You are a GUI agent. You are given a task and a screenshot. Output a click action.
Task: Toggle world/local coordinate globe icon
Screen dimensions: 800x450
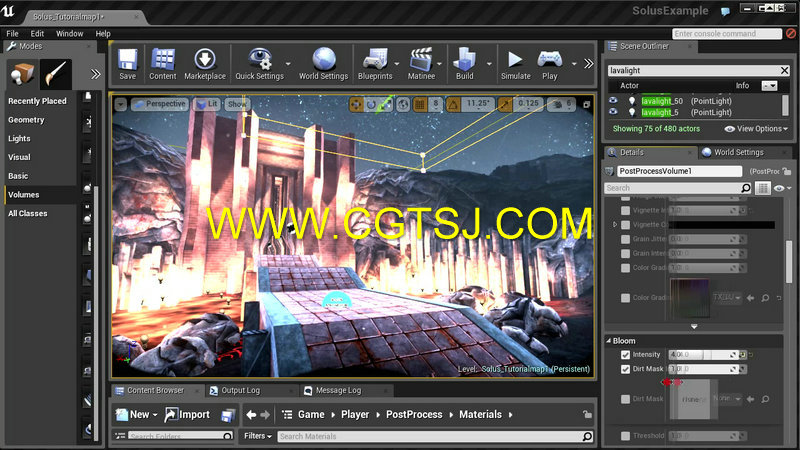pos(403,105)
